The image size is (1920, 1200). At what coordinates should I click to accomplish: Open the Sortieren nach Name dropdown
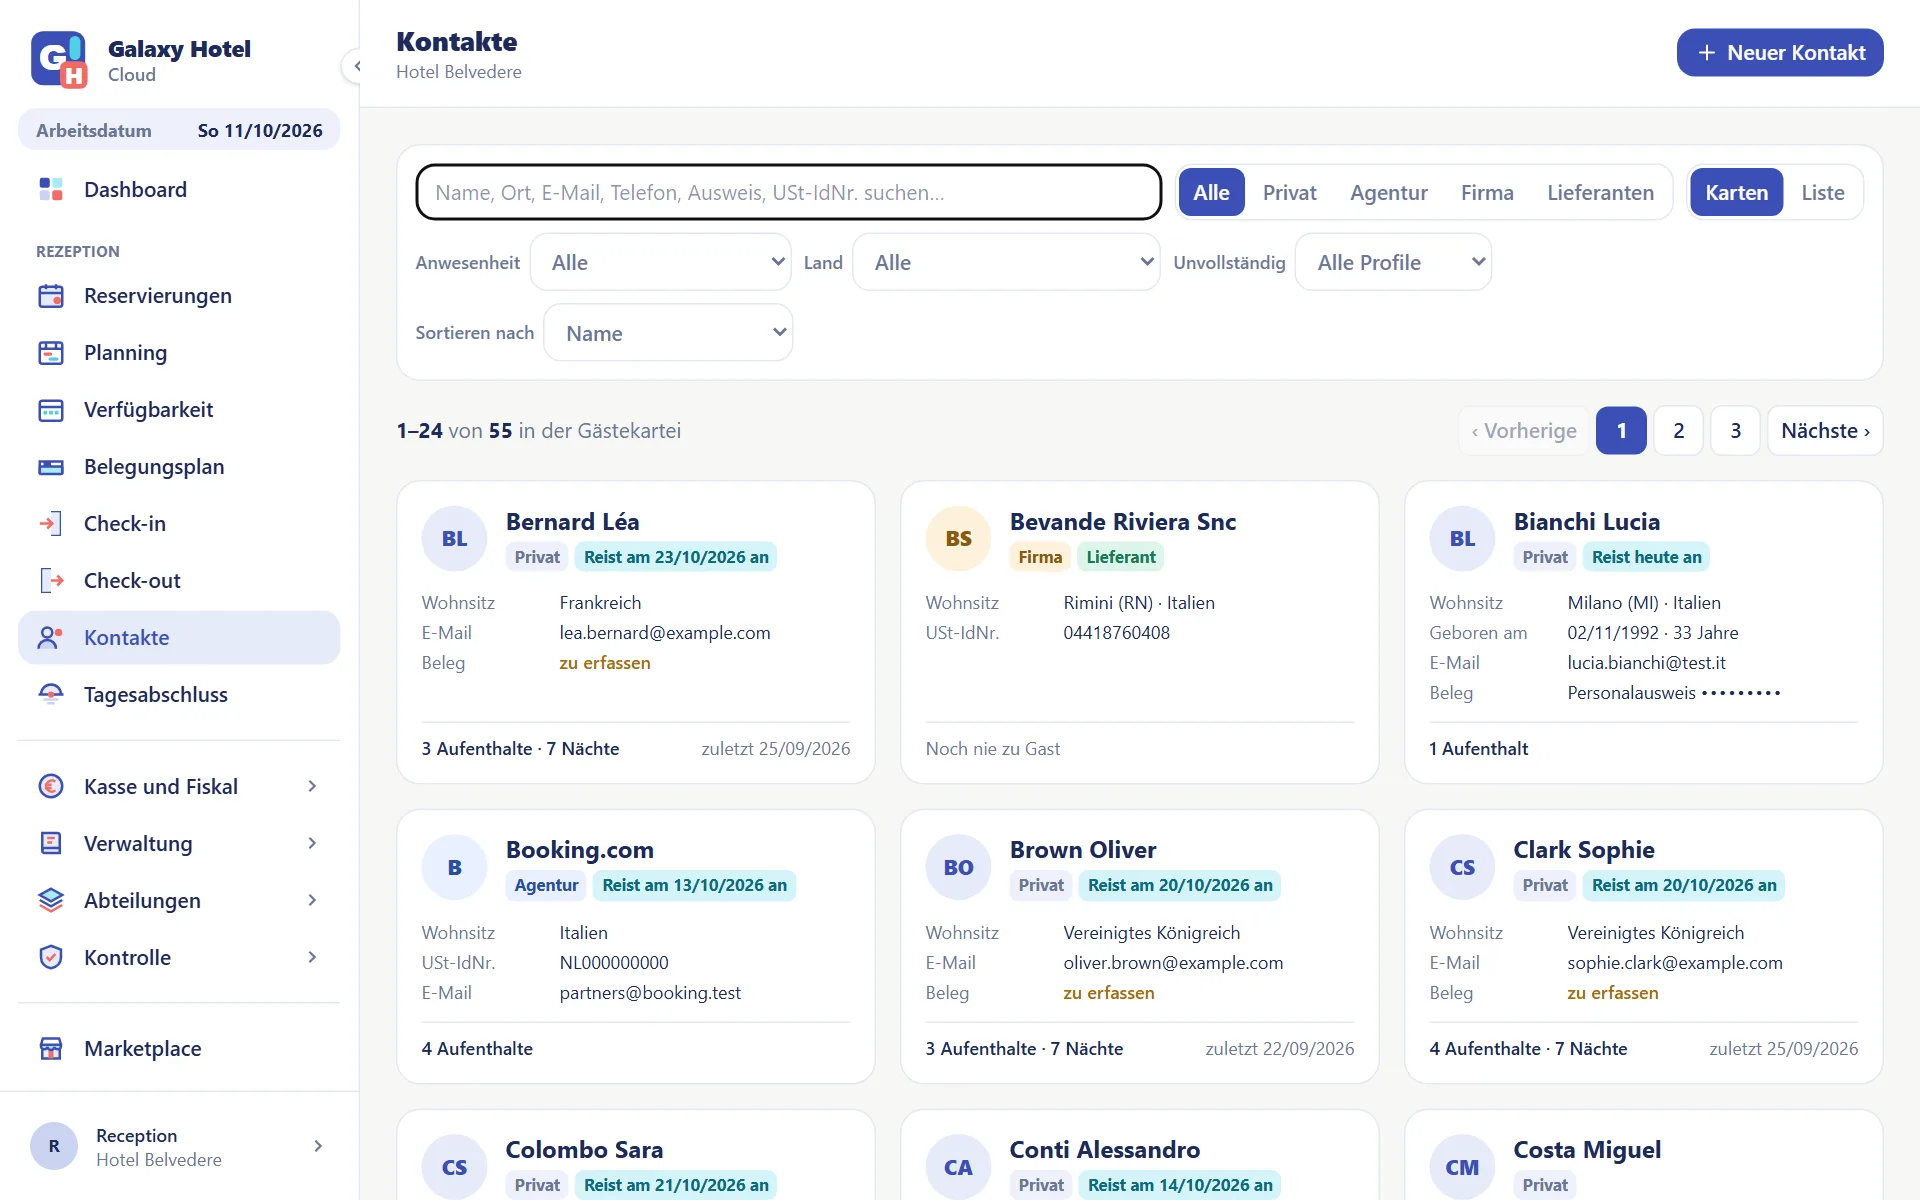tap(668, 333)
